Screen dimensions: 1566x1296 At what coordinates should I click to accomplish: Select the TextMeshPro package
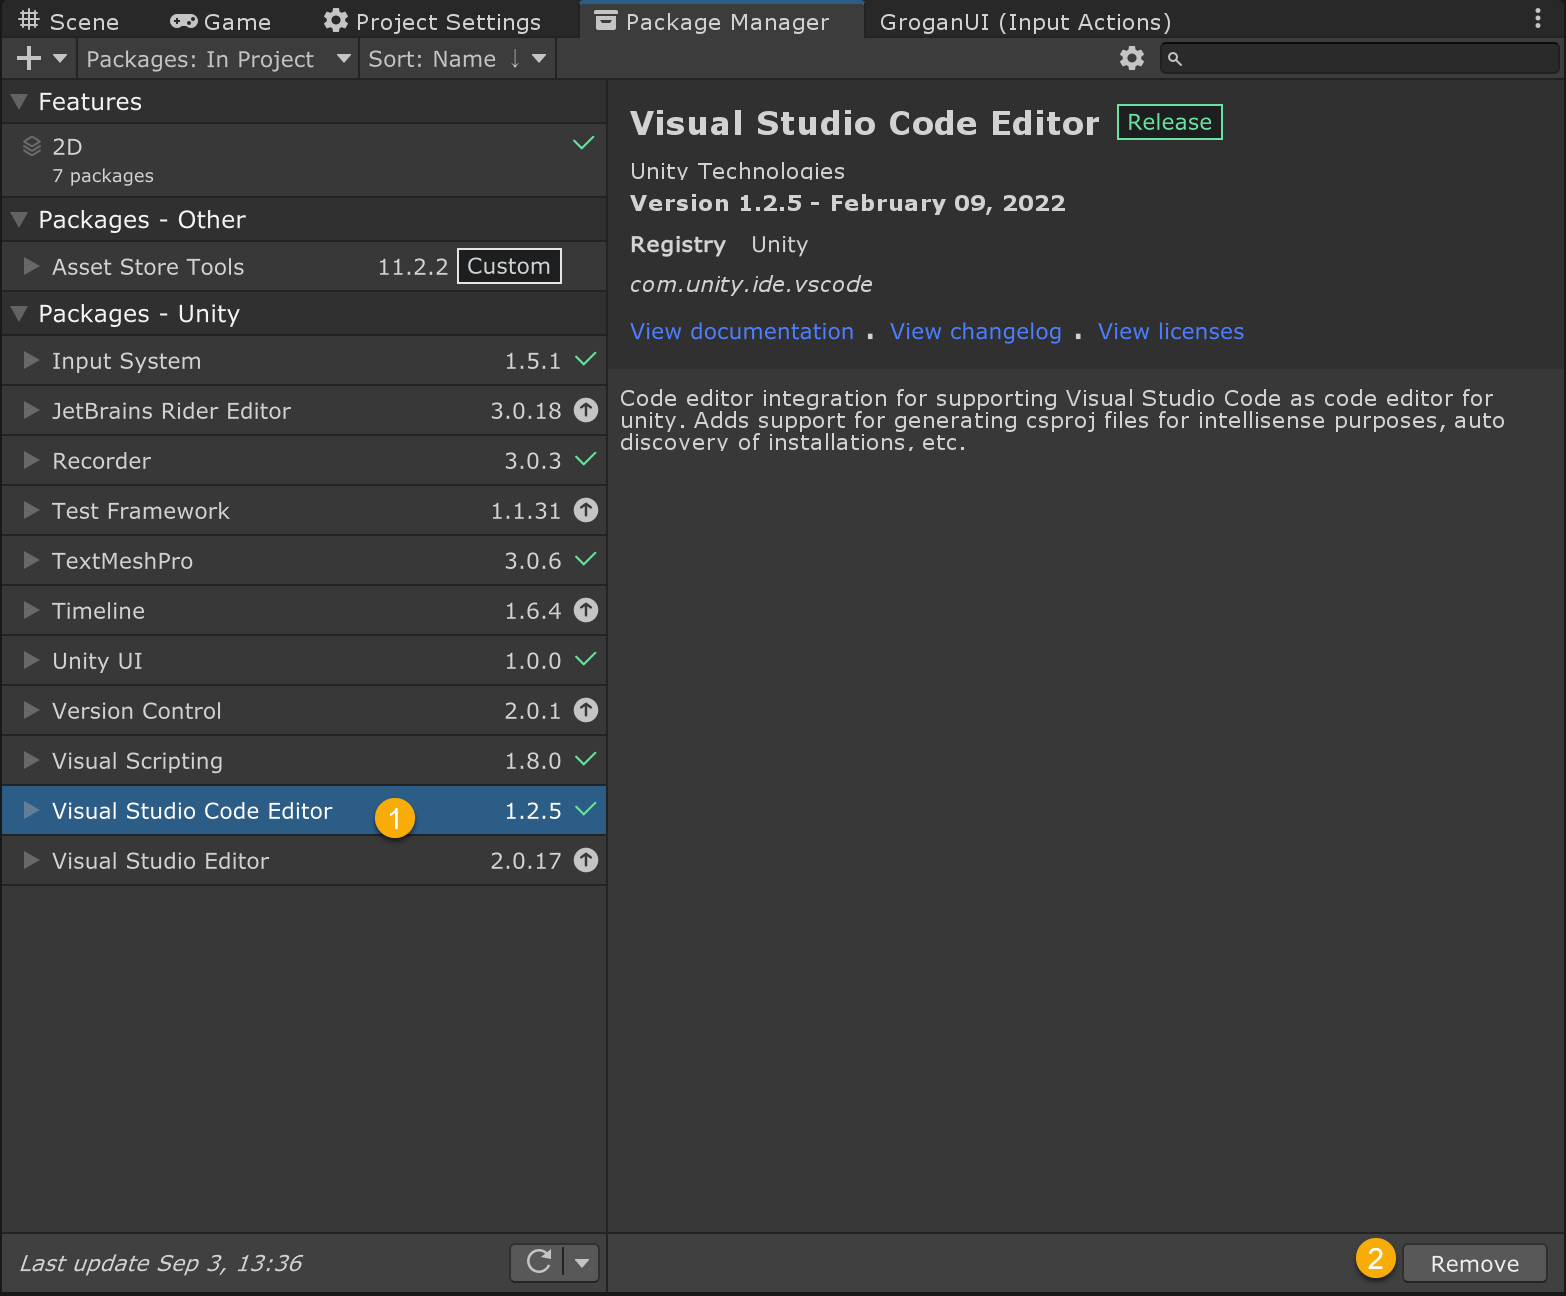pyautogui.click(x=304, y=561)
